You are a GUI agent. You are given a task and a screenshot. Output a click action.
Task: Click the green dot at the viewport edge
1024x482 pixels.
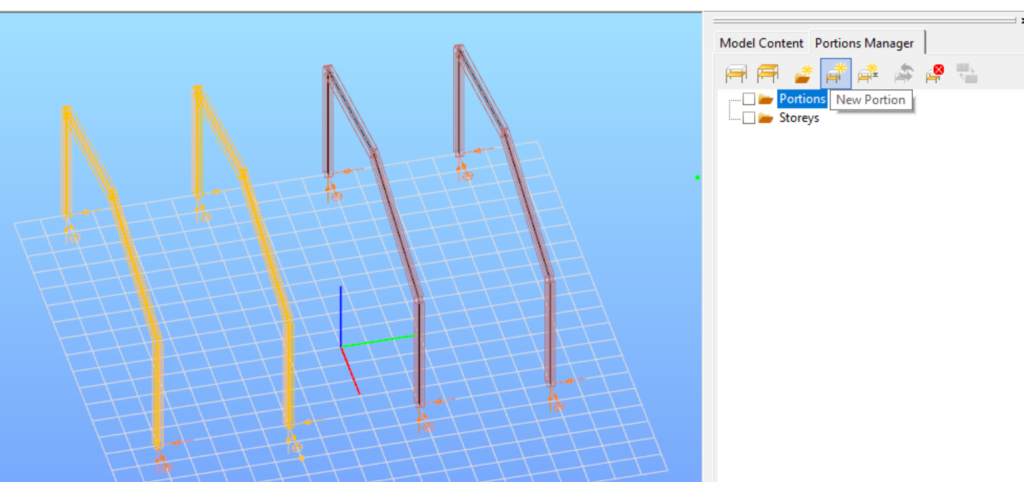point(697,177)
